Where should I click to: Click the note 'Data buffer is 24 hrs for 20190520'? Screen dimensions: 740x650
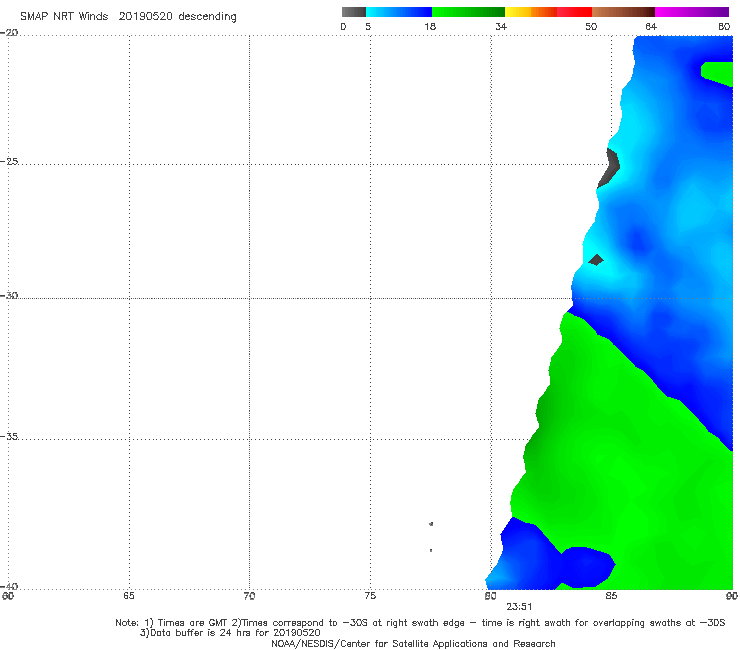point(230,633)
